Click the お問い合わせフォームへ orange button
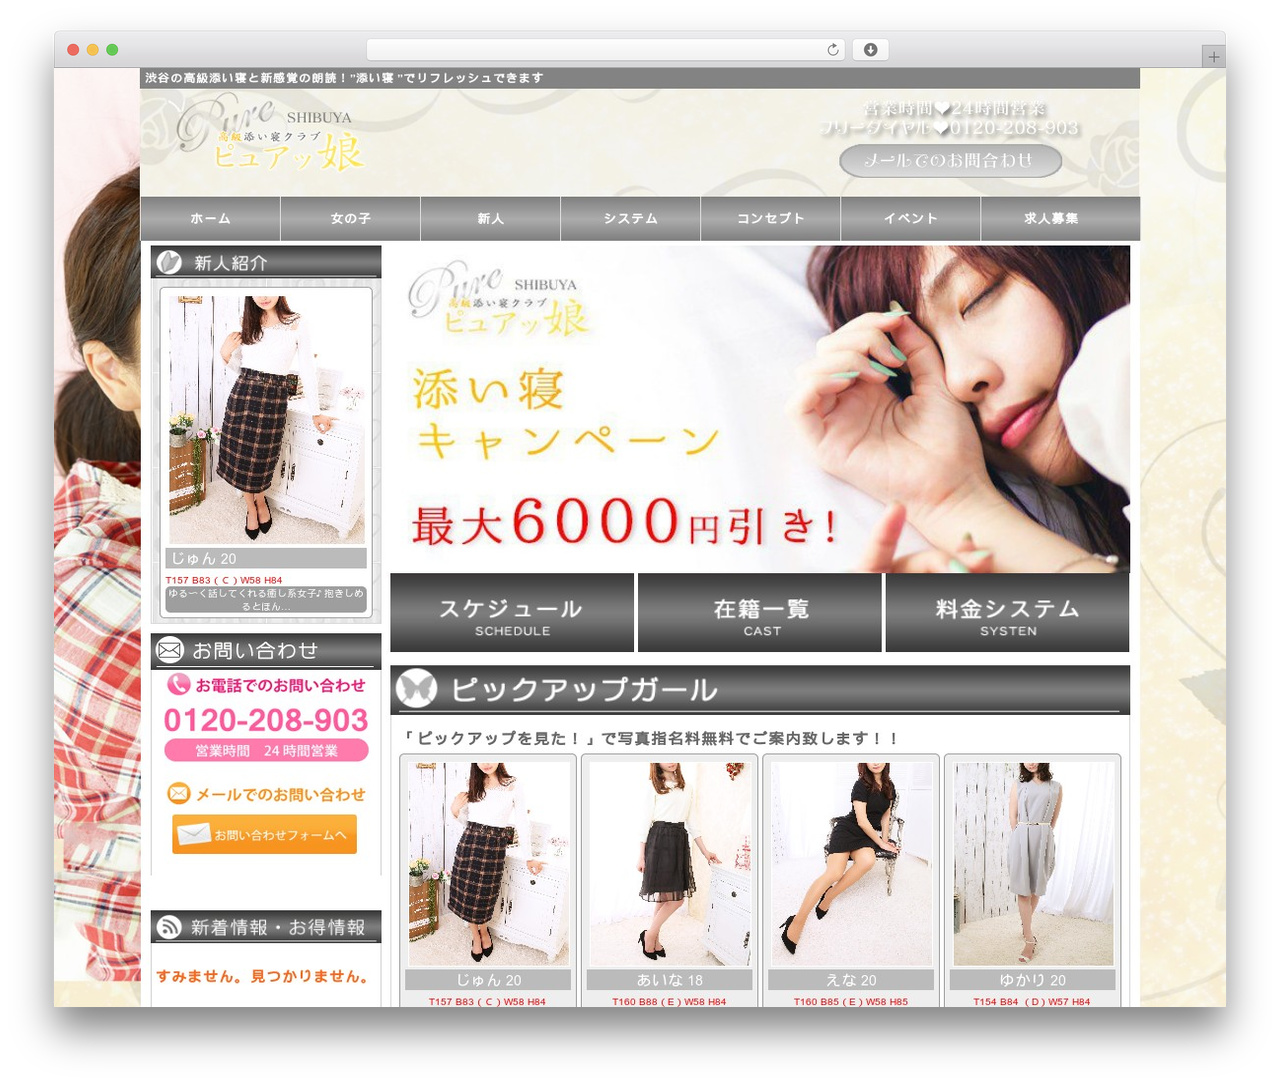This screenshot has height=1084, width=1280. point(264,834)
